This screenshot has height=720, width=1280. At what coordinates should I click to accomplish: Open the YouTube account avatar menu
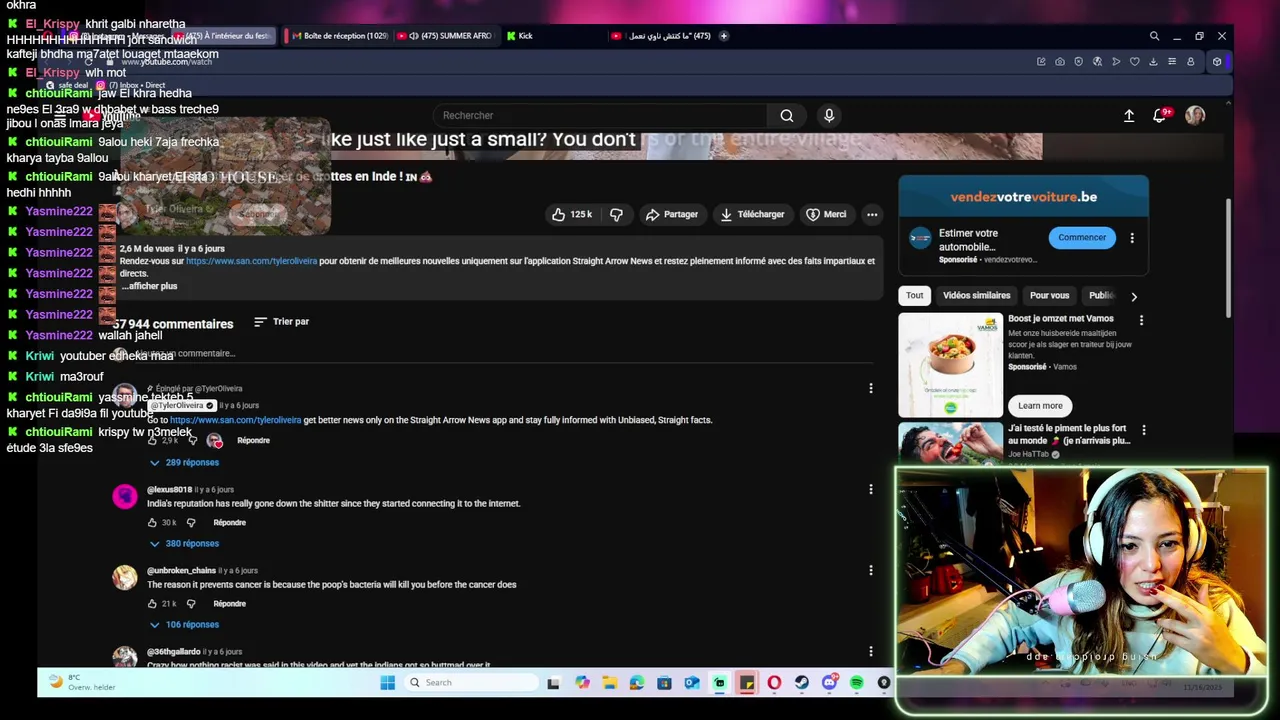[x=1195, y=116]
